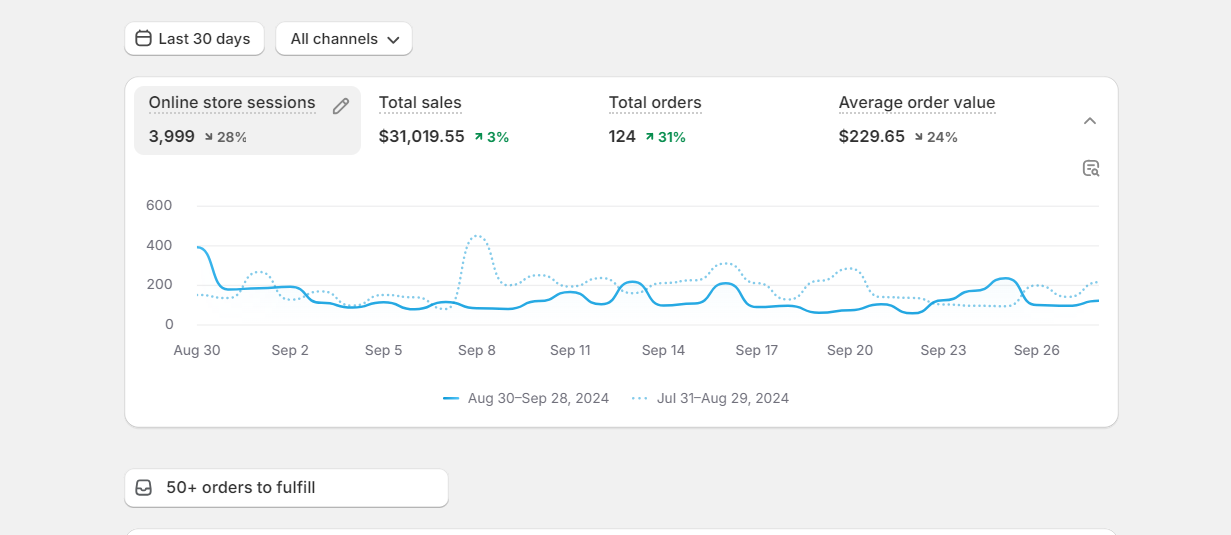The width and height of the screenshot is (1231, 535).
Task: Click the Online store sessions heading
Action: [x=232, y=103]
